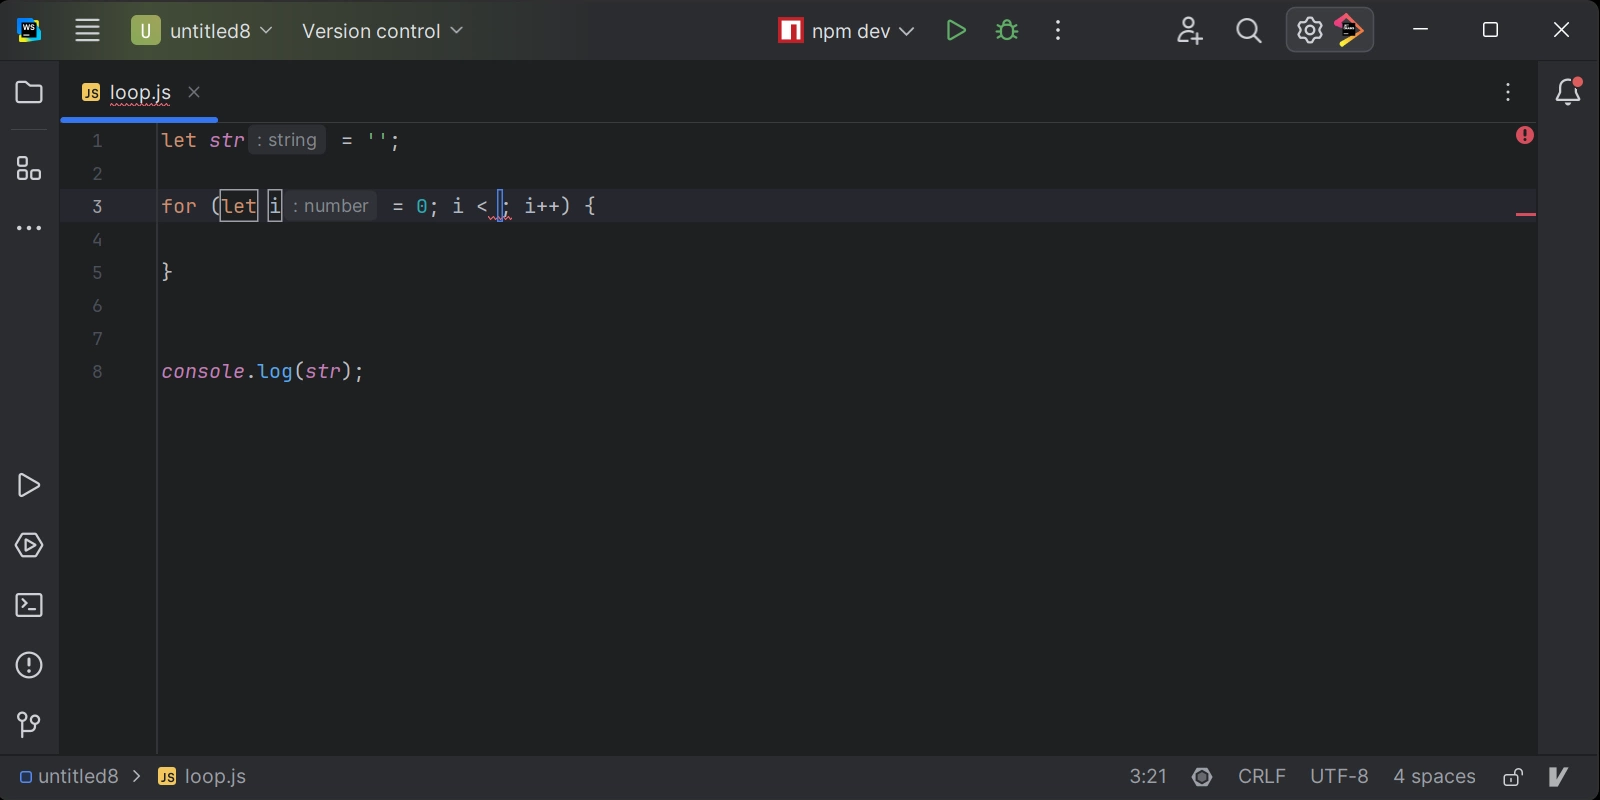Click the ': string' inlay type hint
The image size is (1600, 800).
pyautogui.click(x=287, y=140)
